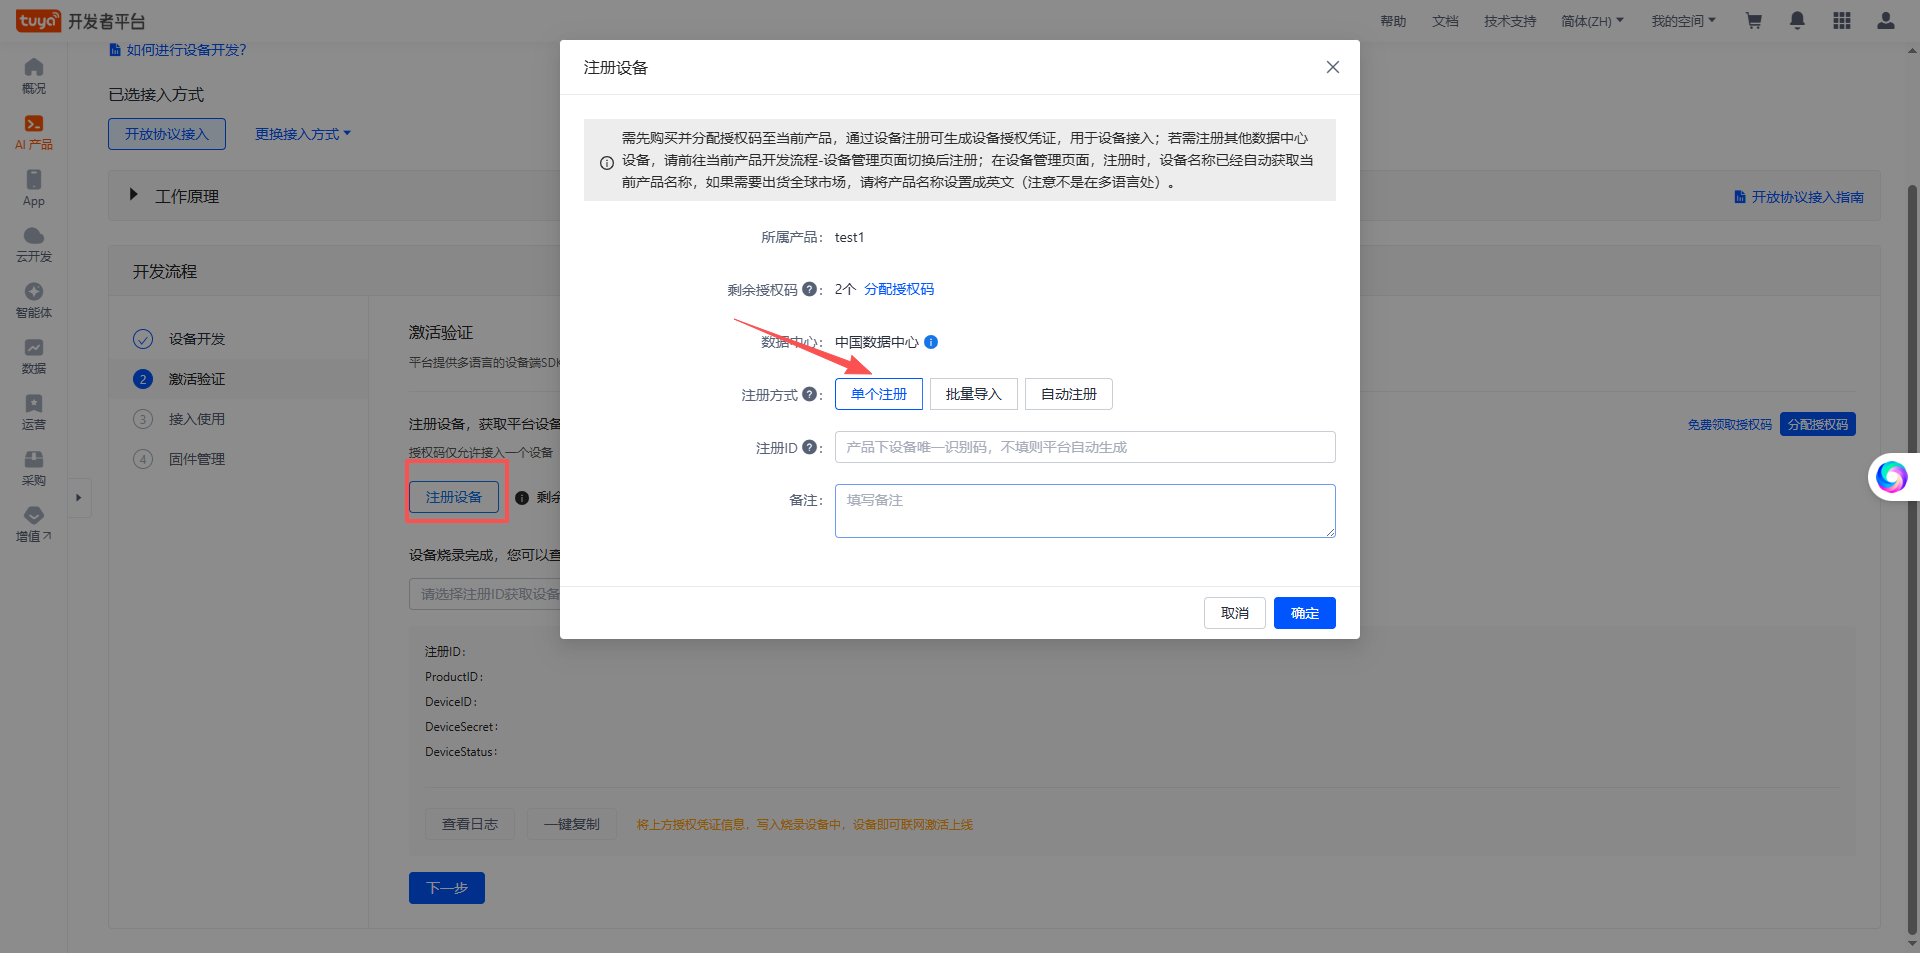Click the 一键复制 button
The height and width of the screenshot is (953, 1920).
coord(572,824)
